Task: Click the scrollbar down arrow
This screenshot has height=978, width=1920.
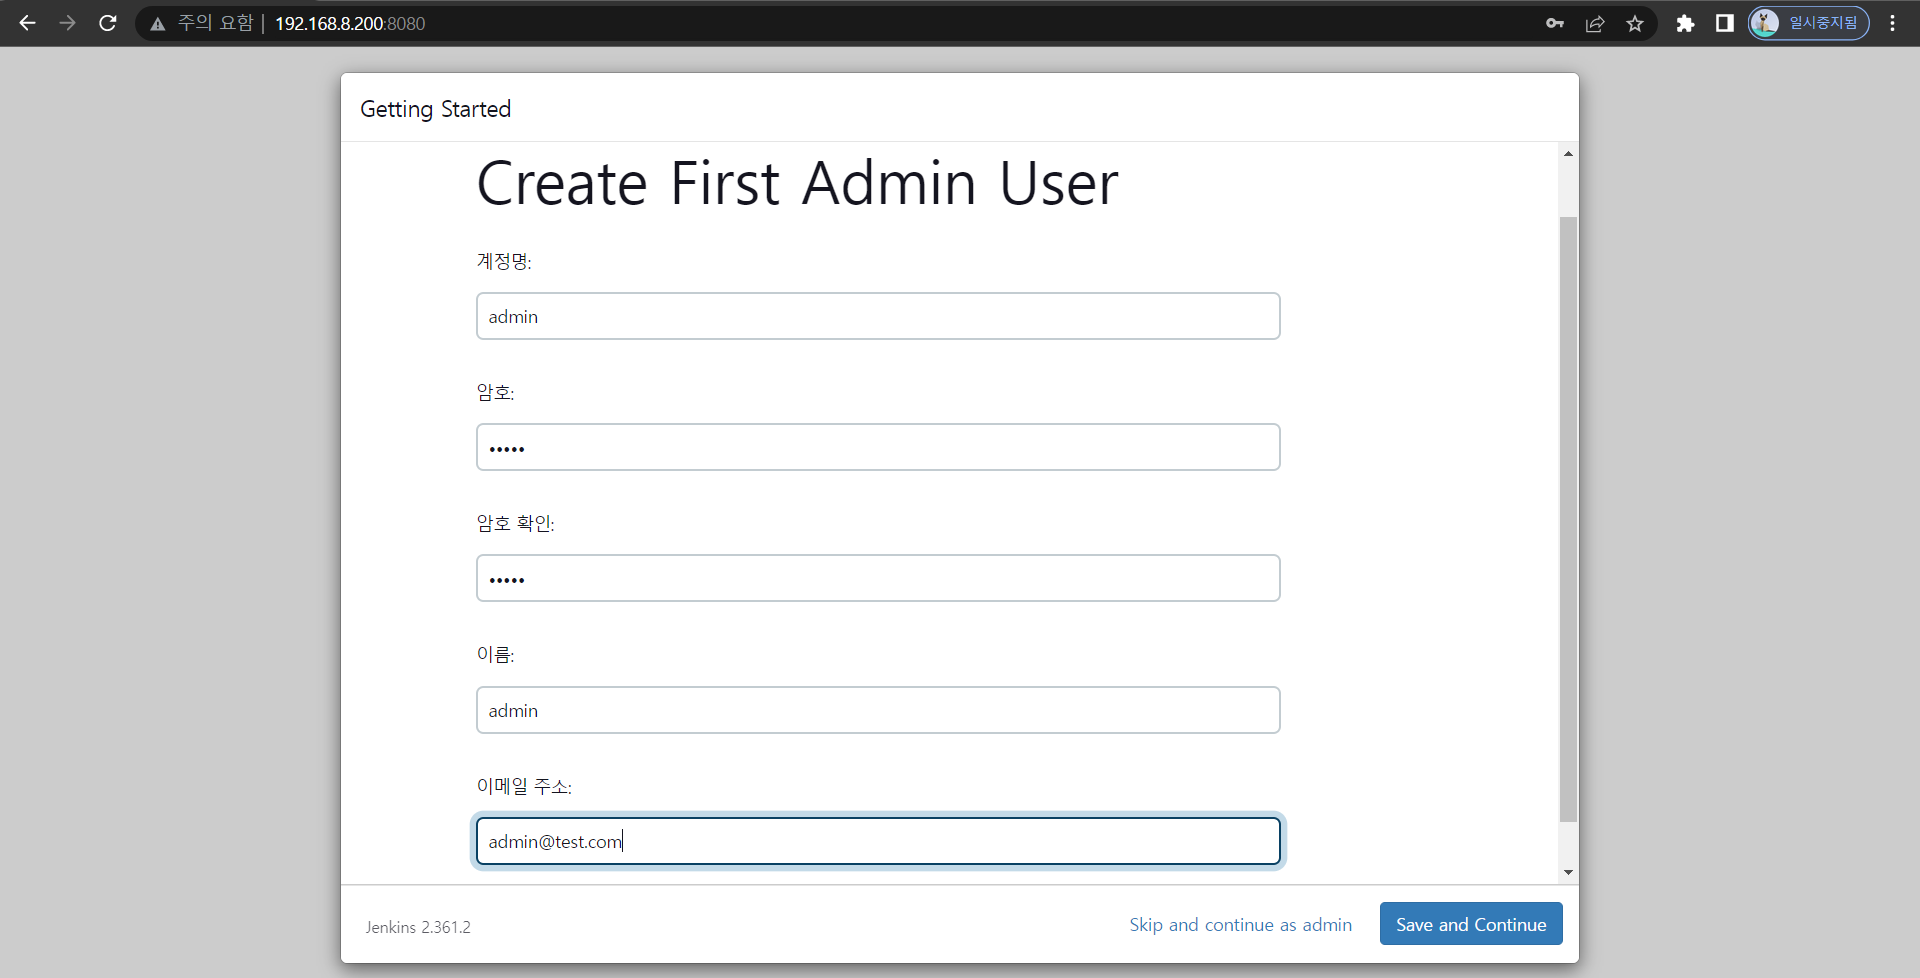Action: 1568,872
